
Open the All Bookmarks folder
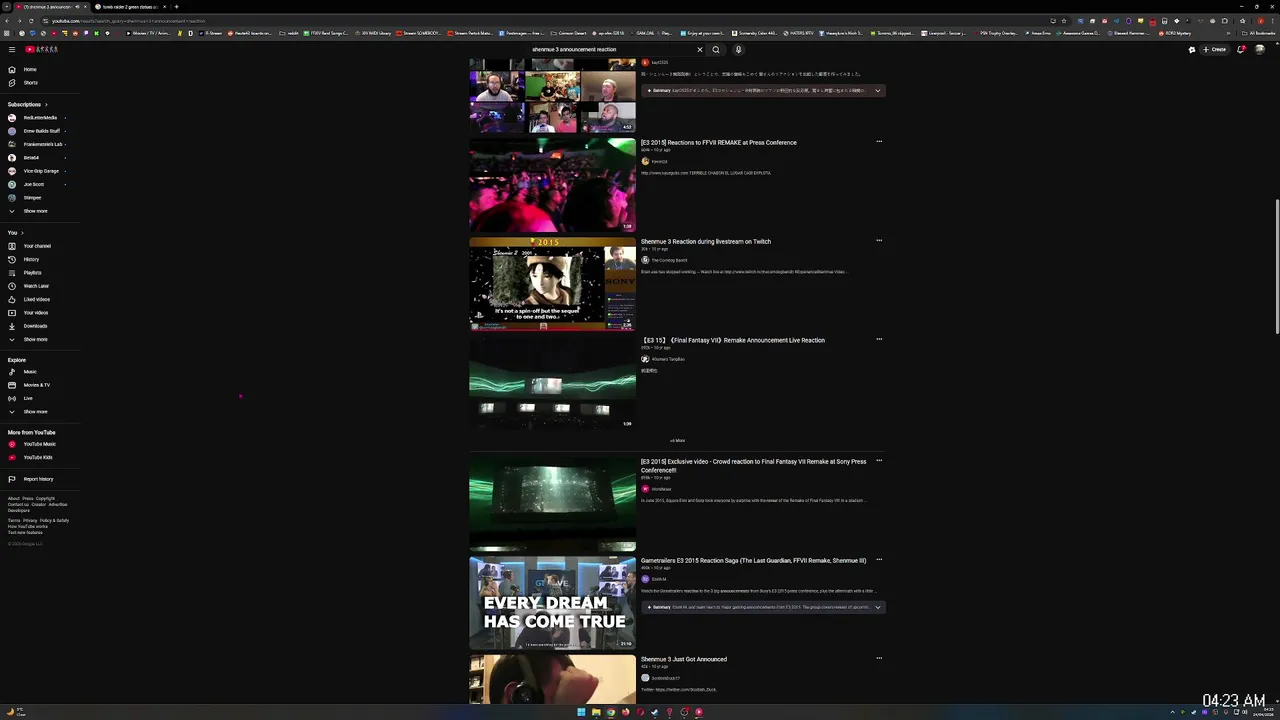1259,33
